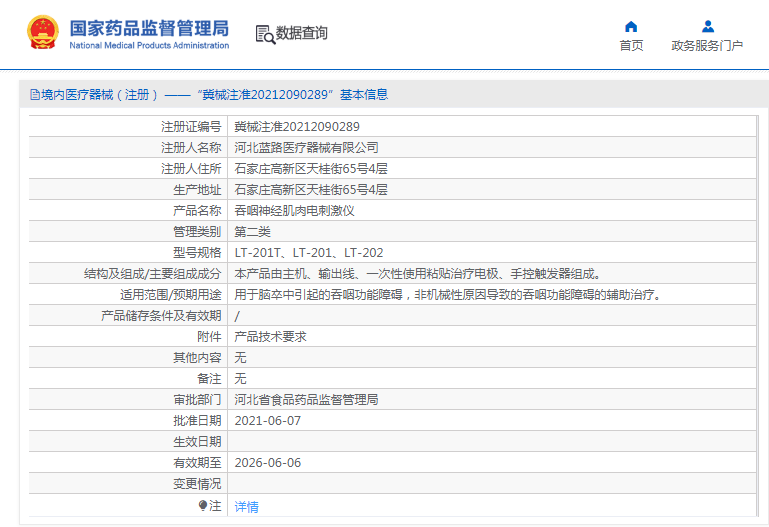This screenshot has width=769, height=527.
Task: Click the 其他内容 label
Action: point(197,358)
